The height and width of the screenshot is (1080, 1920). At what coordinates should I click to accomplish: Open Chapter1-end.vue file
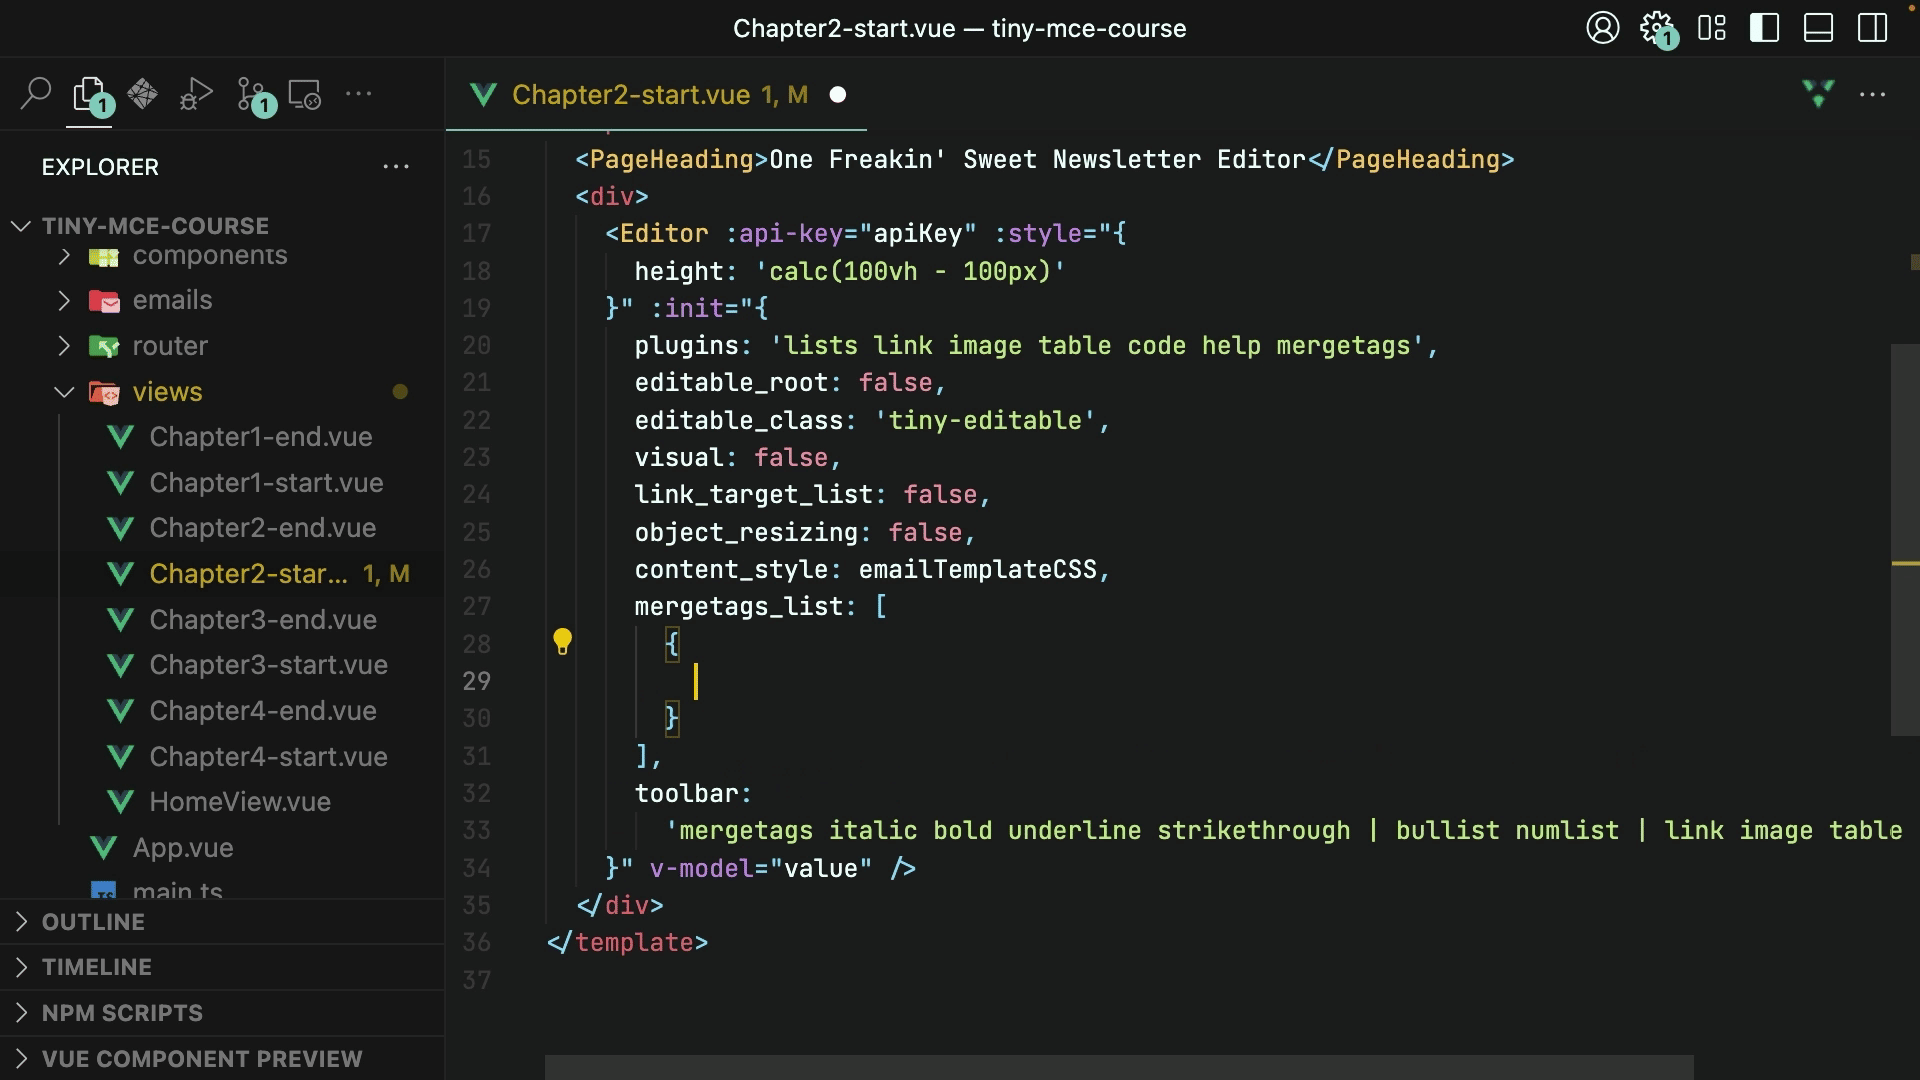[x=260, y=437]
